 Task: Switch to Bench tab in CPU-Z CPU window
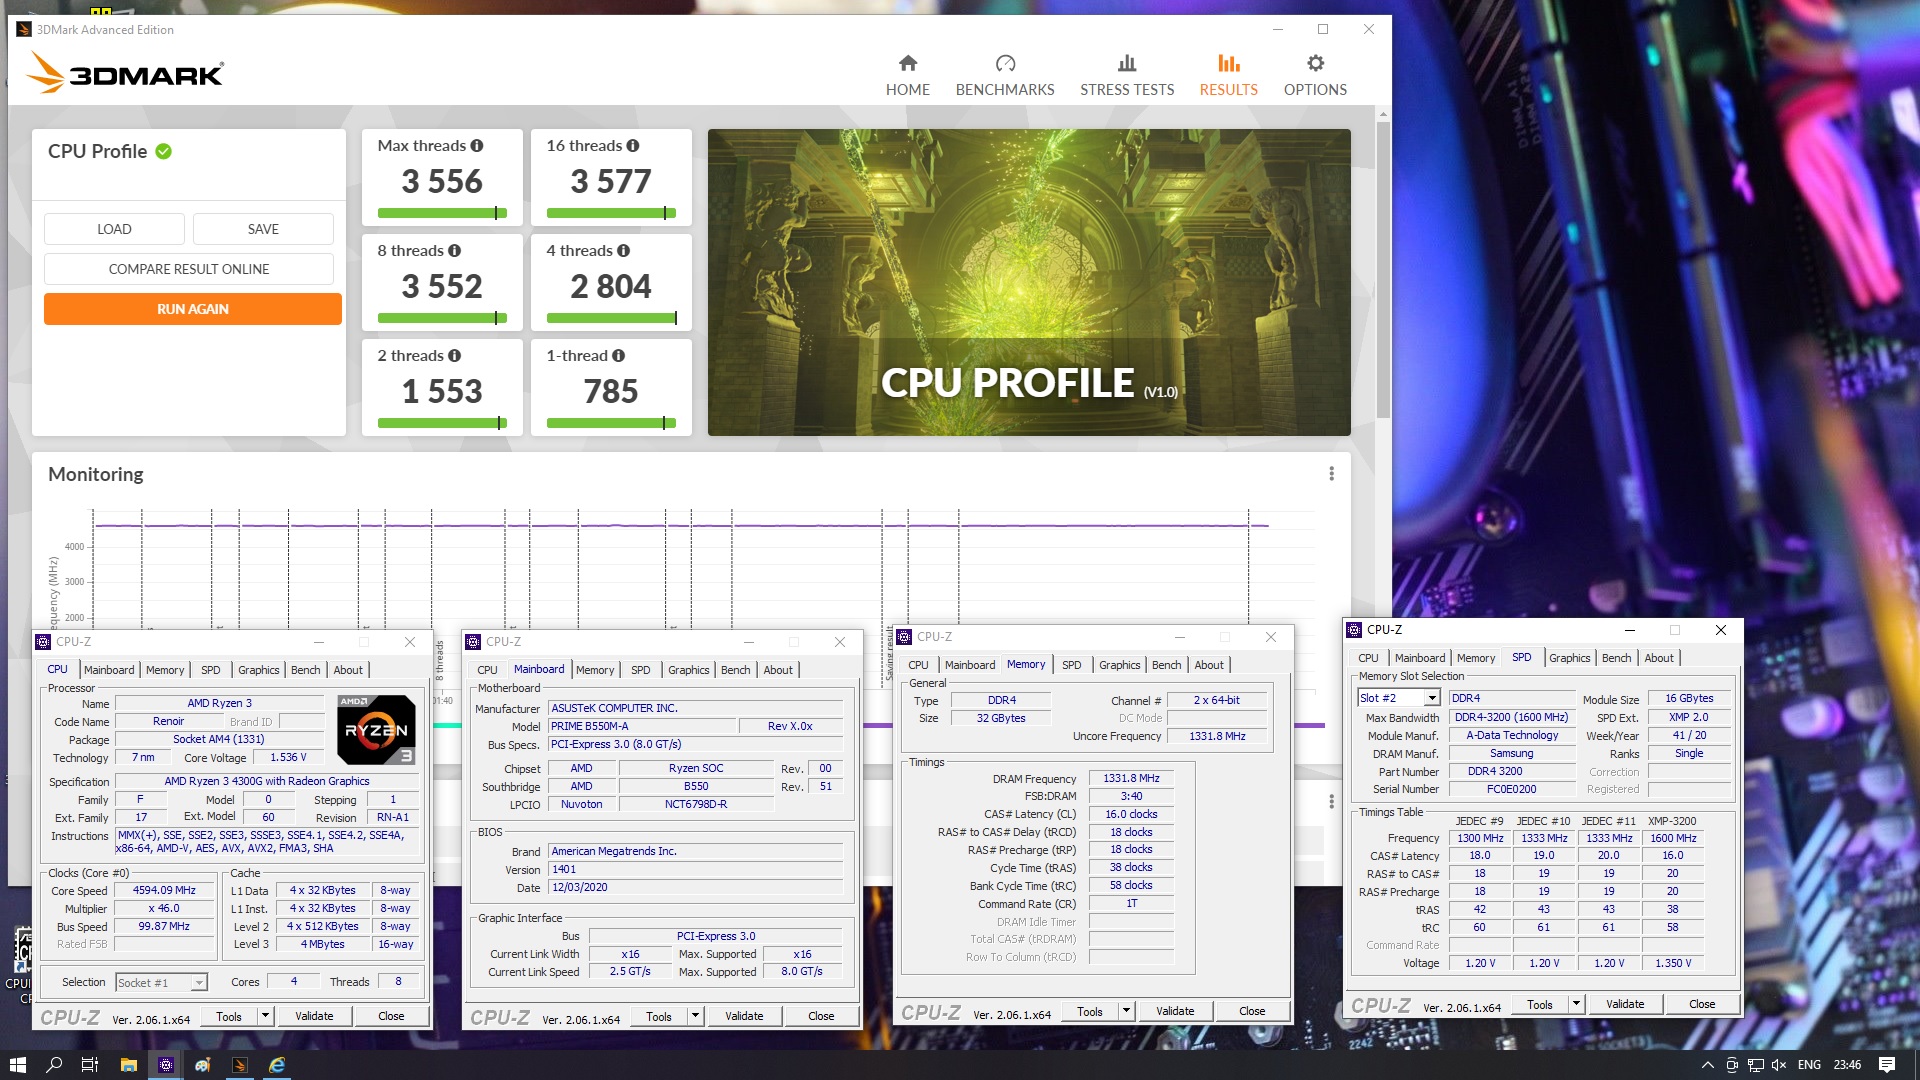(x=306, y=670)
